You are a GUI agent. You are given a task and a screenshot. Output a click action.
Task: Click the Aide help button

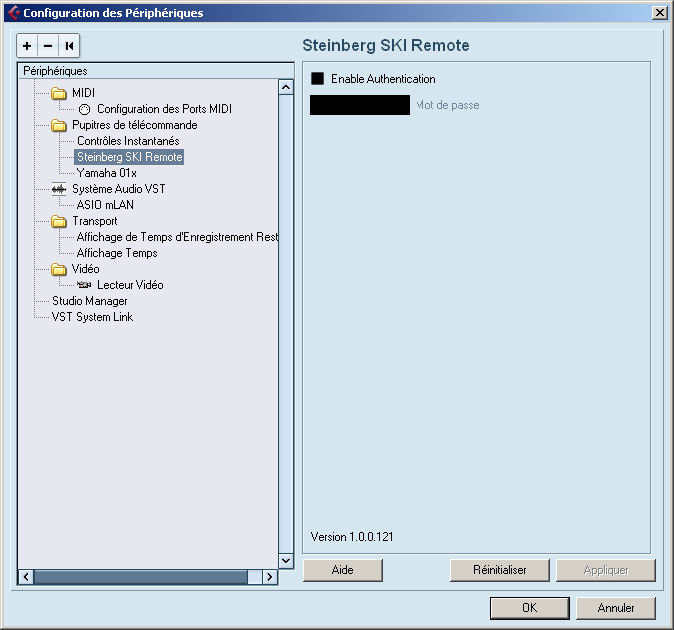pyautogui.click(x=343, y=570)
